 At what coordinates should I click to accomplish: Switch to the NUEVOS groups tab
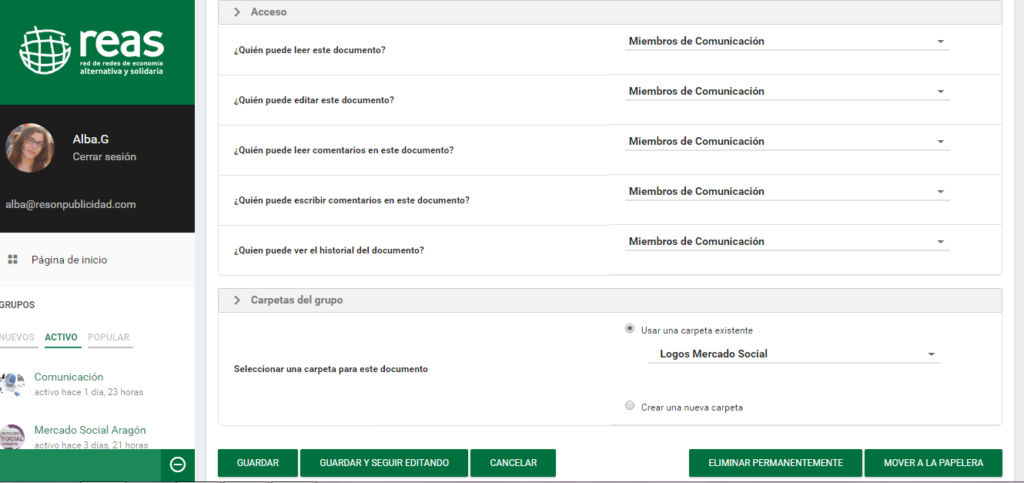click(x=17, y=338)
